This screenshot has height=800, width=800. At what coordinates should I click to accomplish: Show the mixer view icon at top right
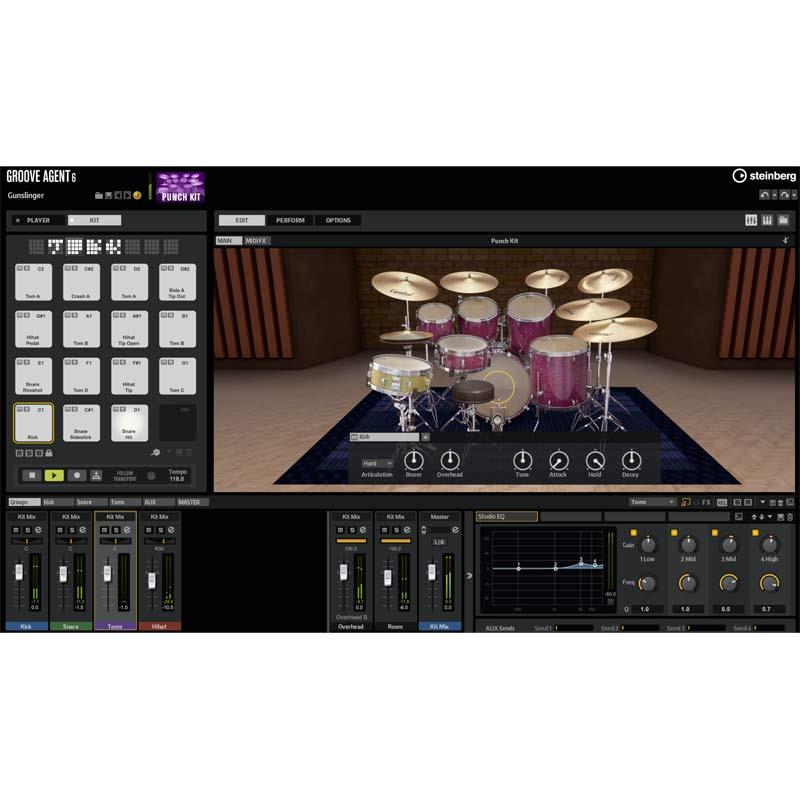click(751, 220)
